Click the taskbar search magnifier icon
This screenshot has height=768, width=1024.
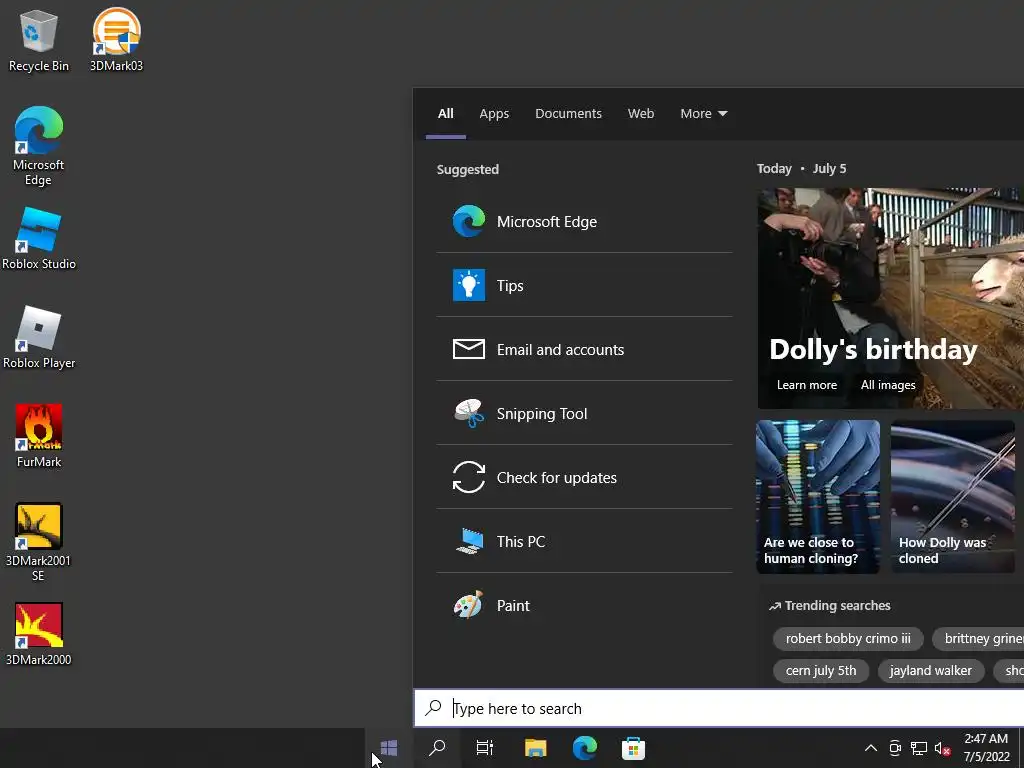coord(437,748)
